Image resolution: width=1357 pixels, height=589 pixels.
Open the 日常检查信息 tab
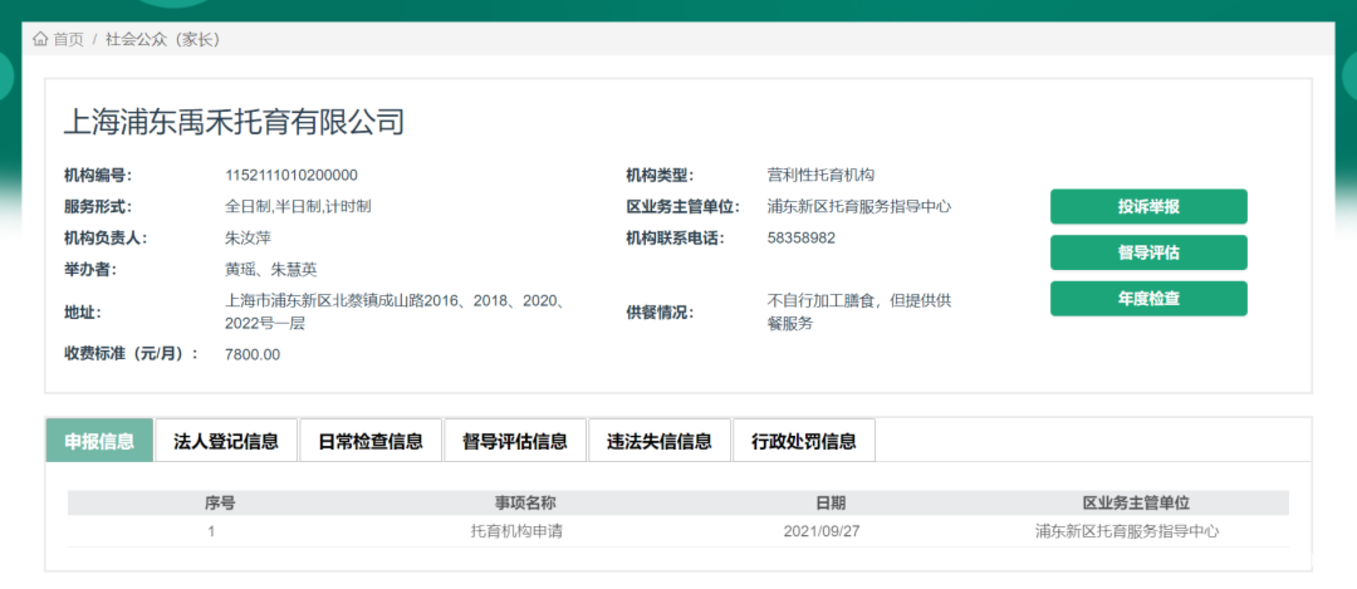370,441
